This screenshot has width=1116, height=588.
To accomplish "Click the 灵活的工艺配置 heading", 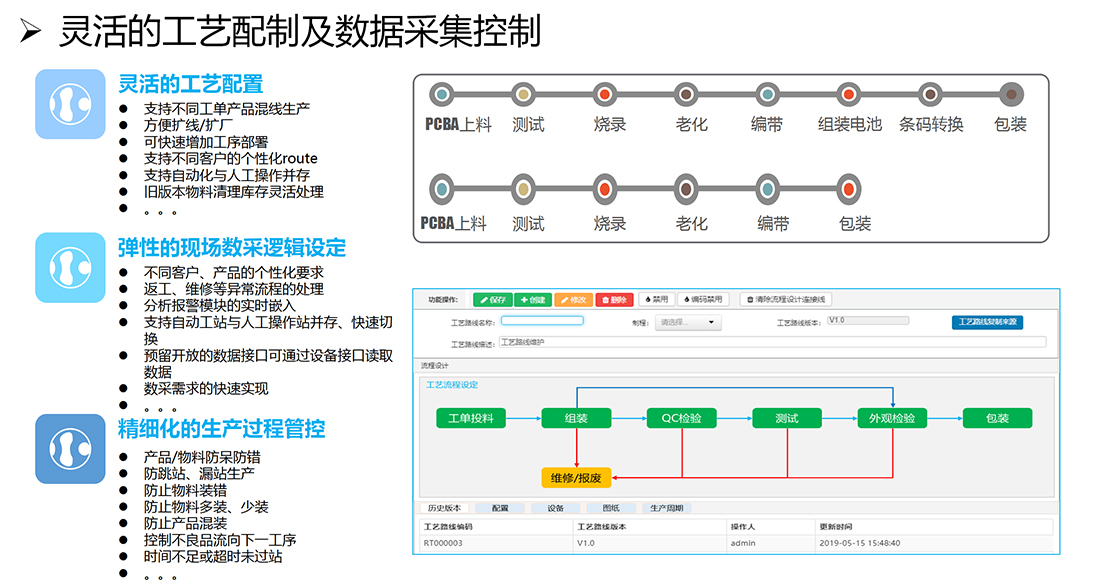I will point(190,84).
